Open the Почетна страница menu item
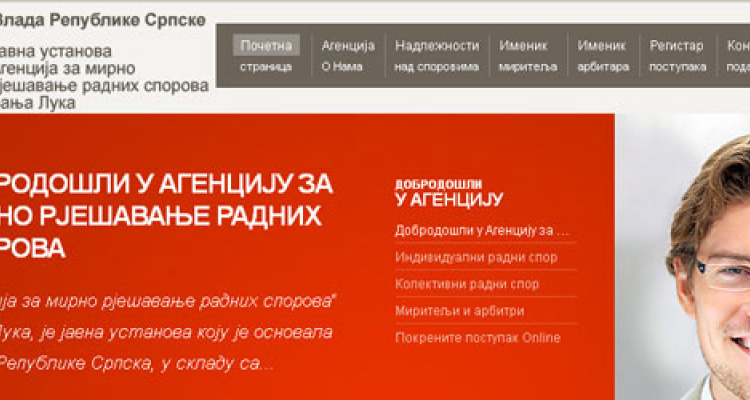Image resolution: width=750 pixels, height=400 pixels. [x=266, y=56]
